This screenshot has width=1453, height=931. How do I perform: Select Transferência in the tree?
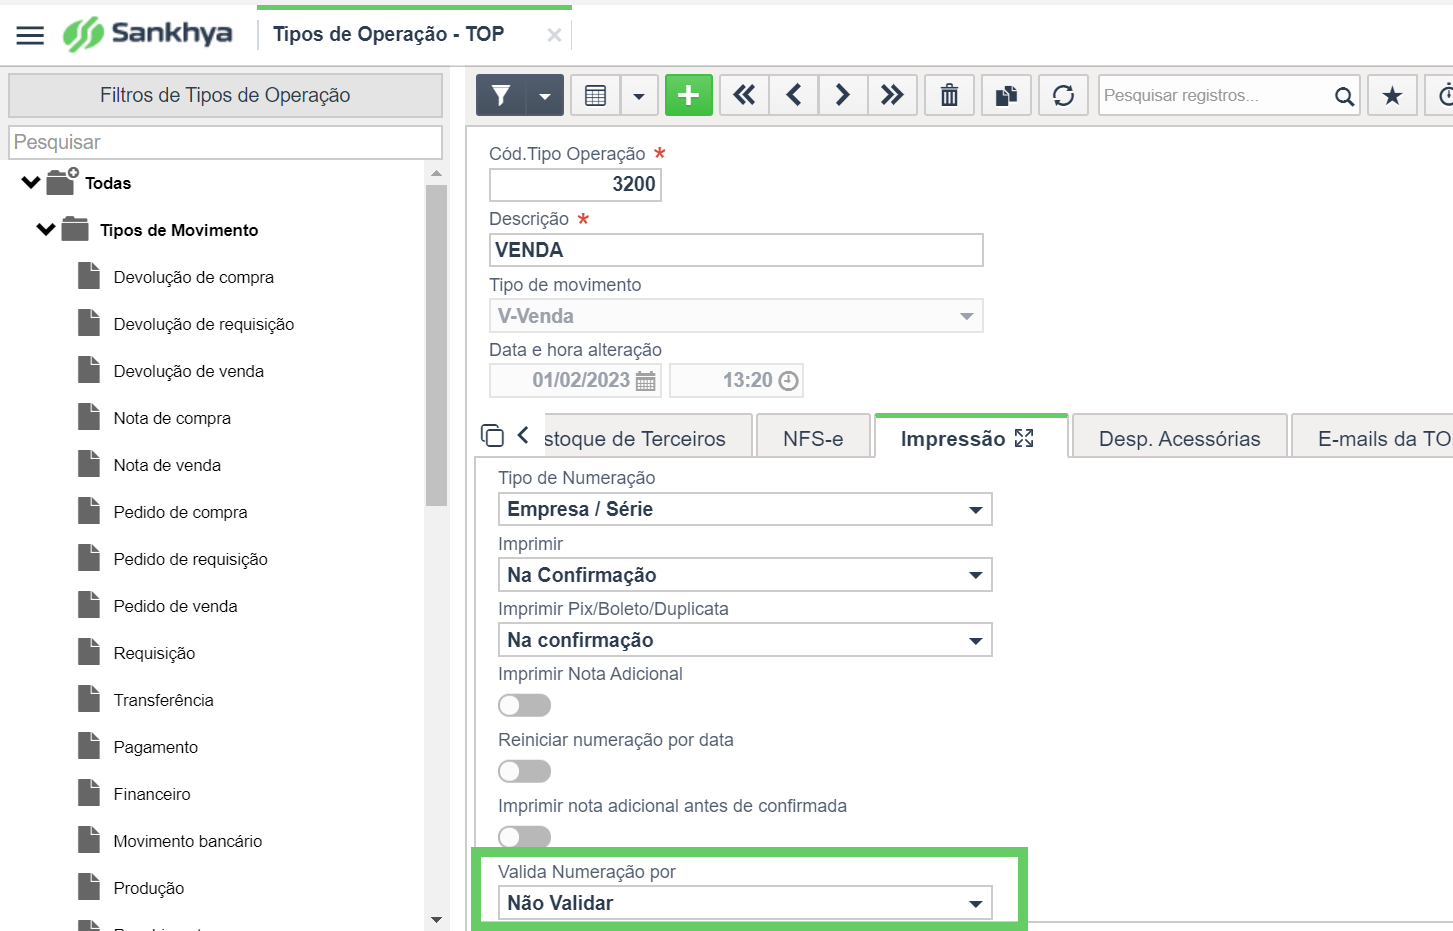[x=163, y=700]
